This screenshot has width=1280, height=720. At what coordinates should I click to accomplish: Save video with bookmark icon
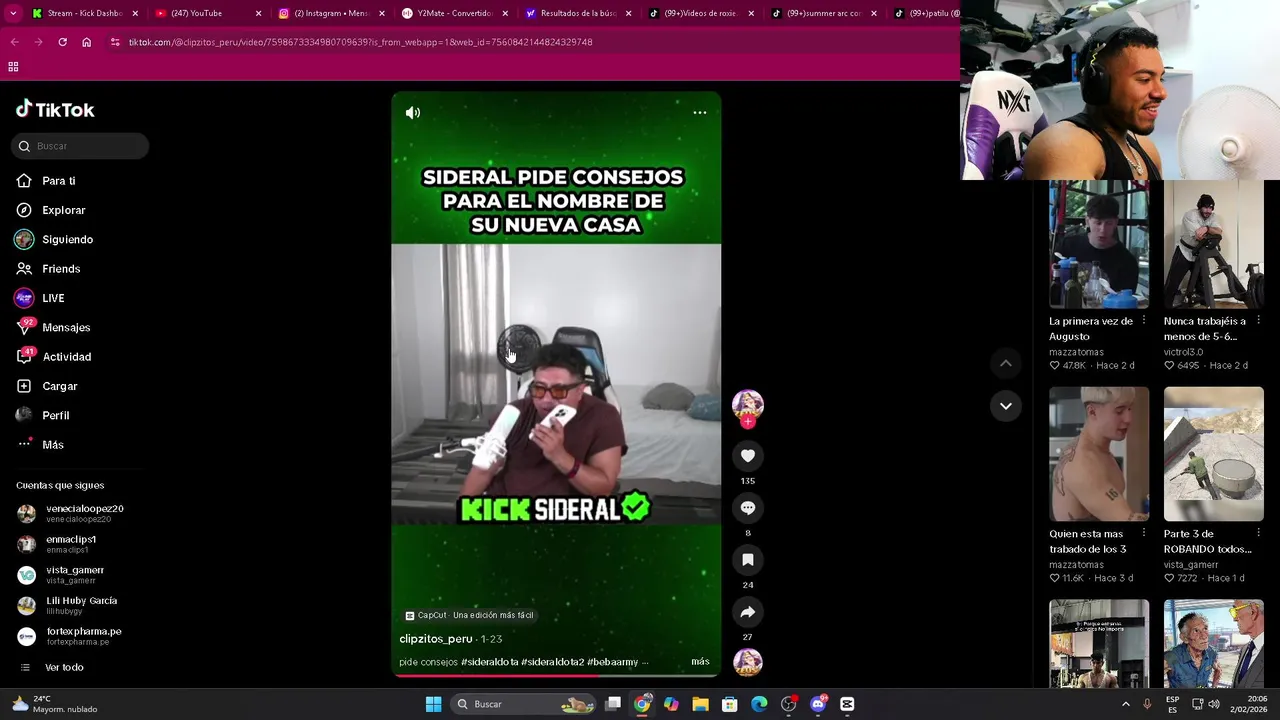tap(747, 560)
